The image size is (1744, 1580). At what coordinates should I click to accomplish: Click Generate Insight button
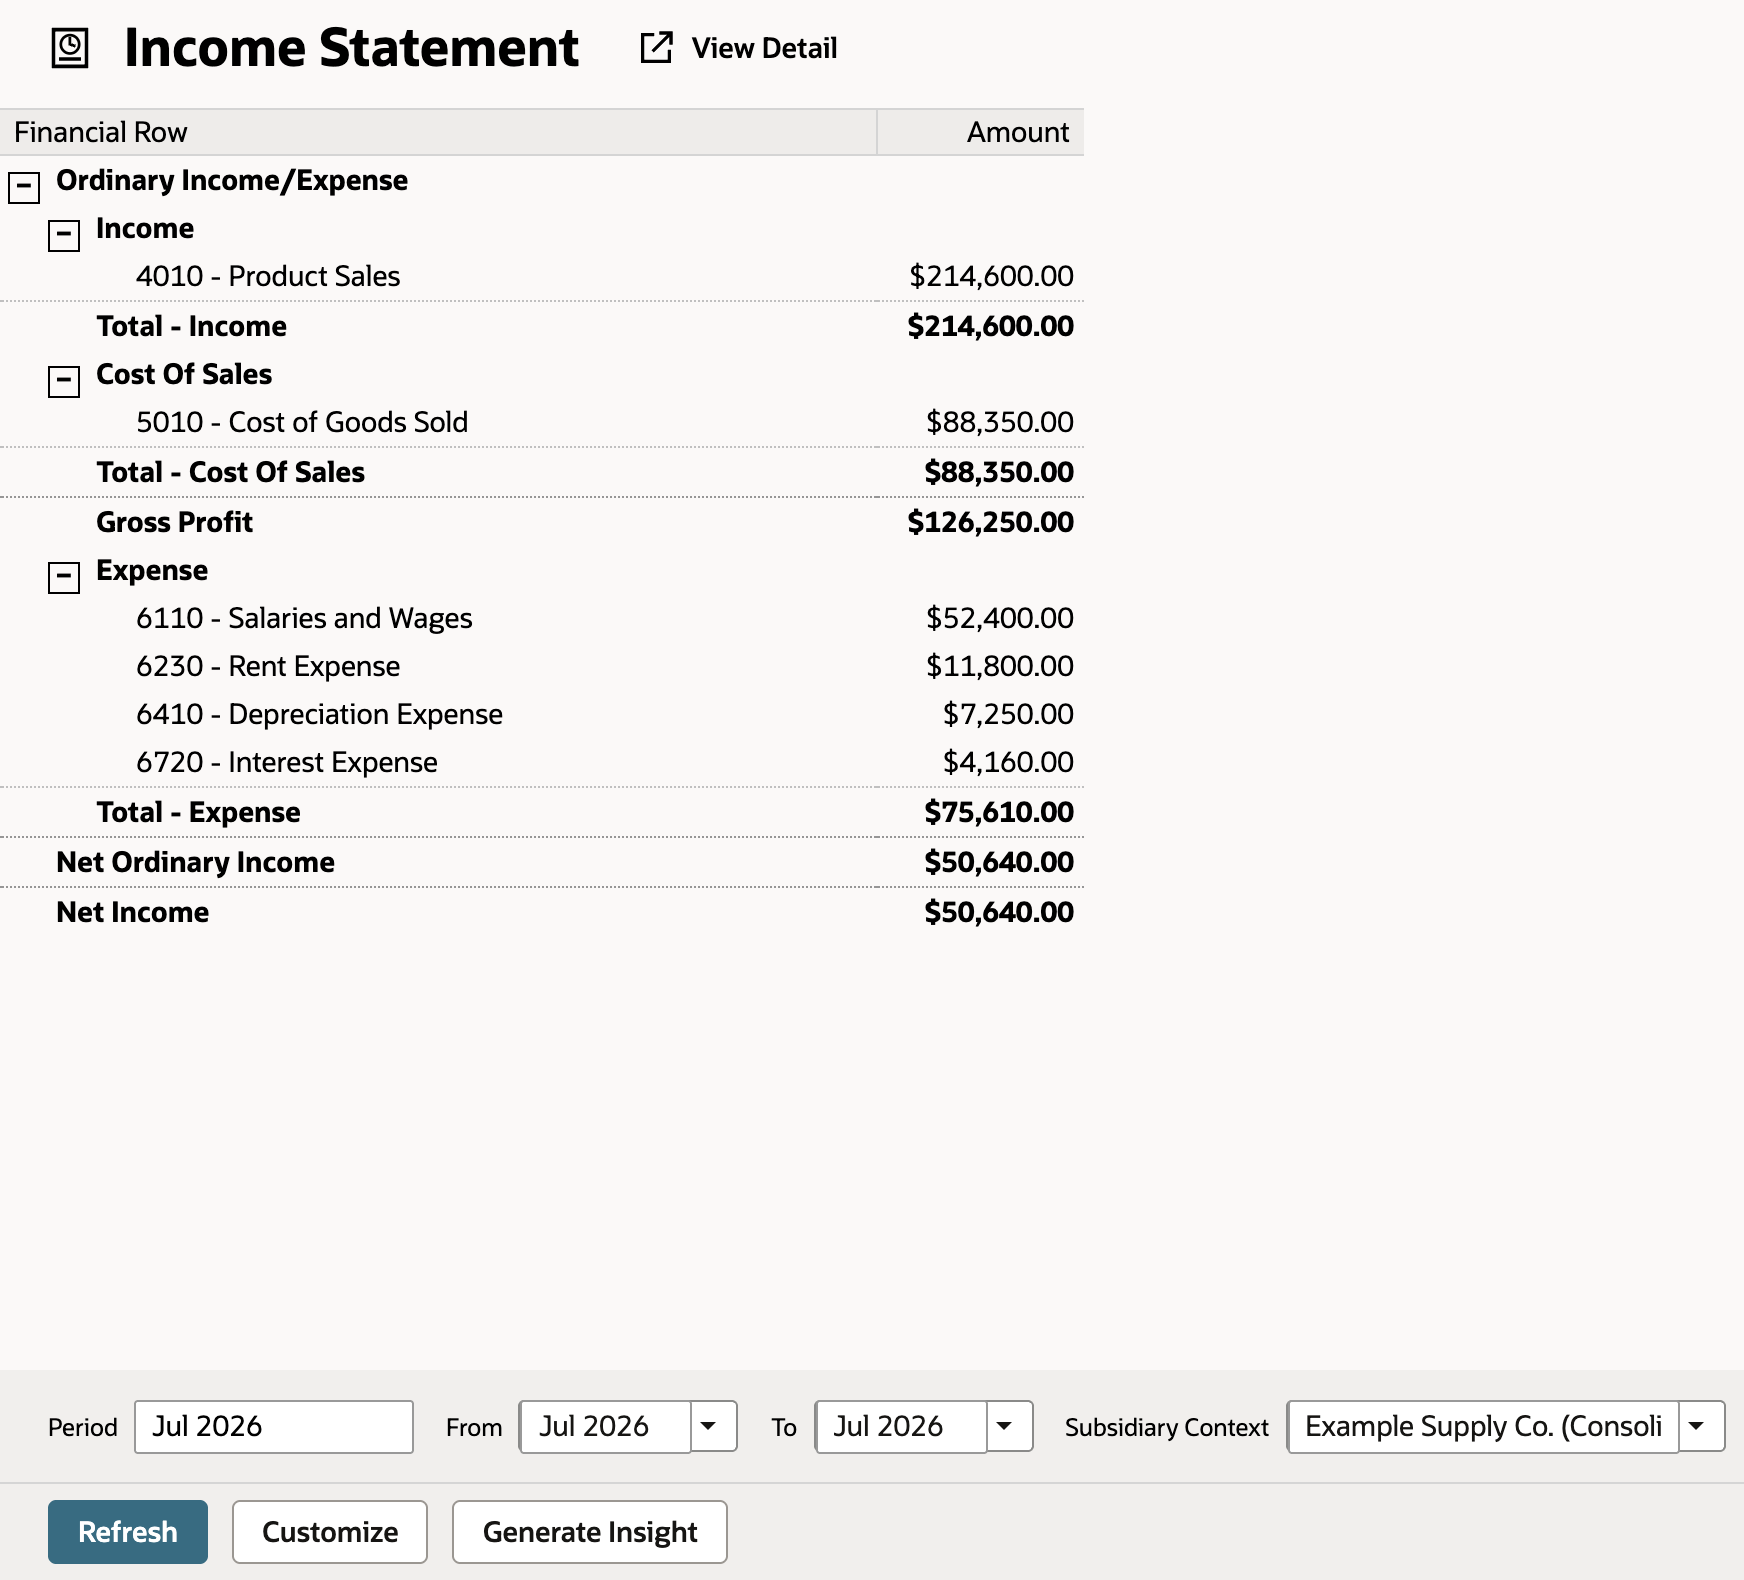point(590,1531)
